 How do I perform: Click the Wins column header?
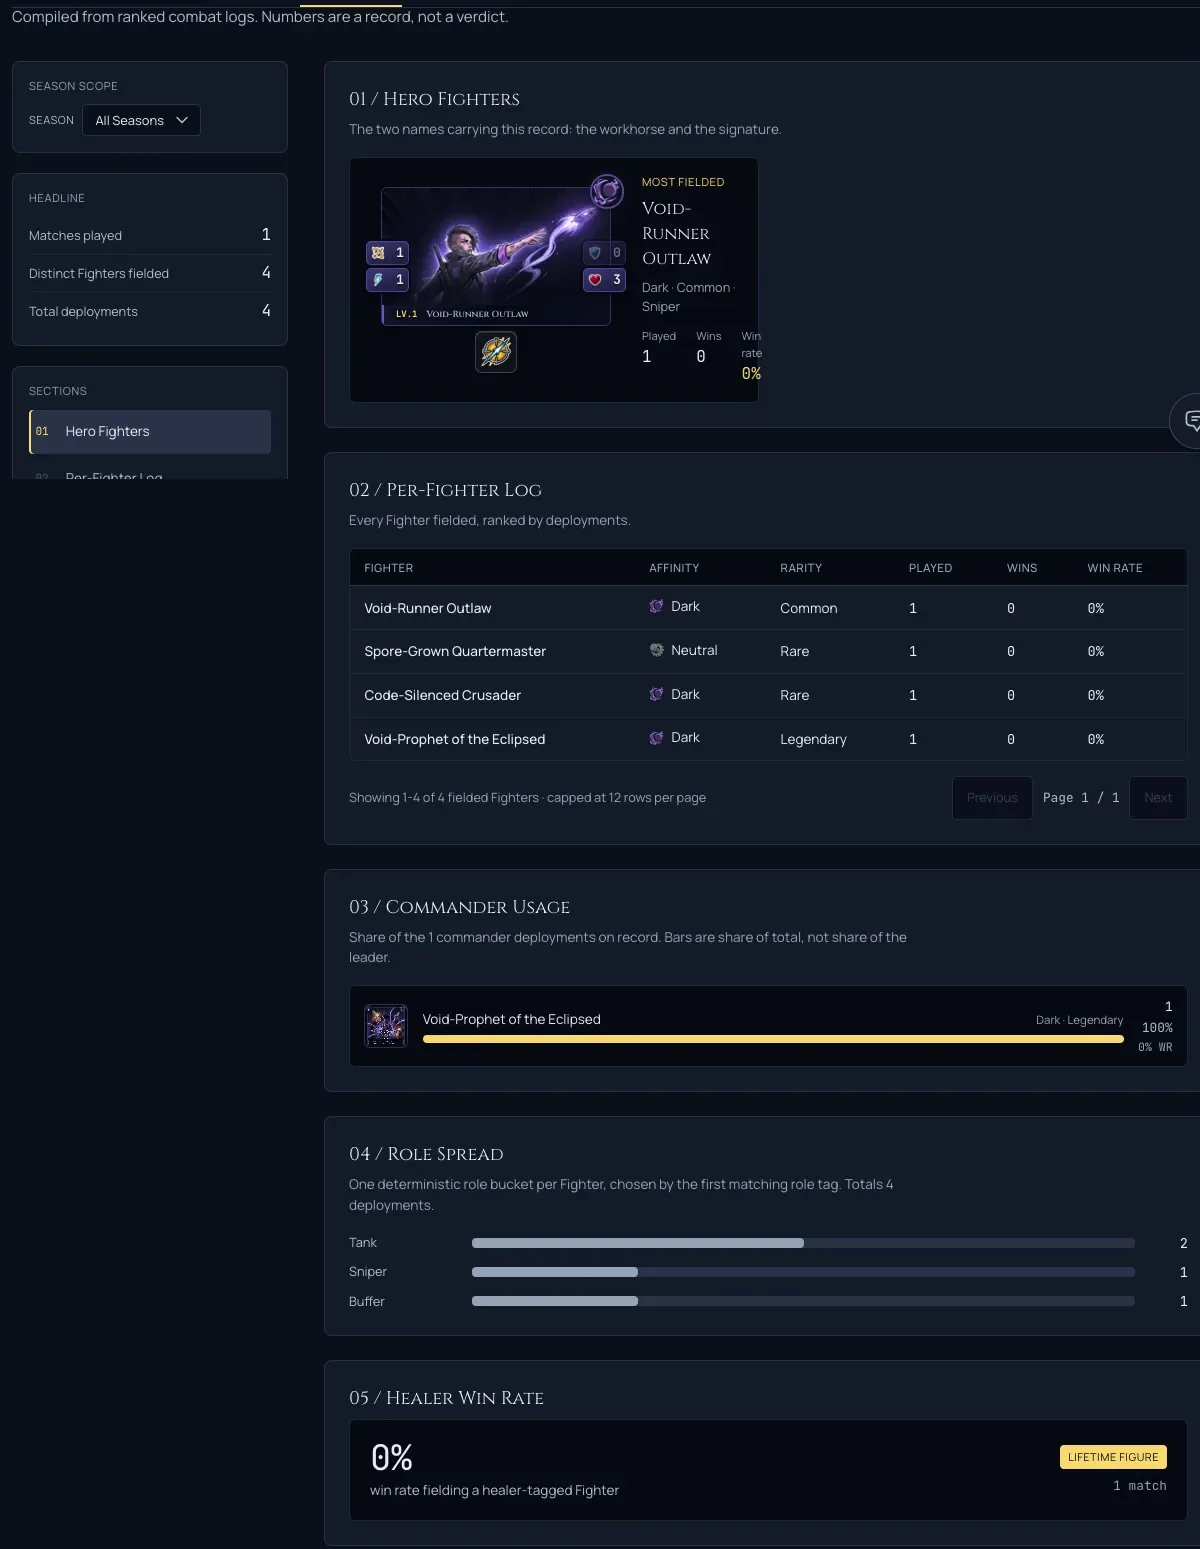click(x=1022, y=568)
